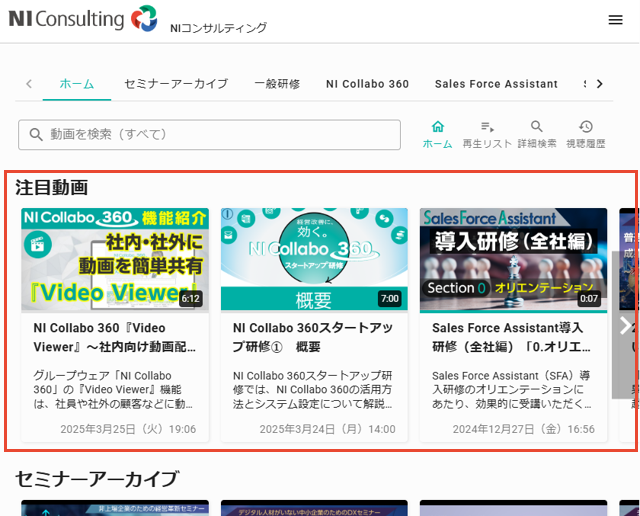The width and height of the screenshot is (640, 516).
Task: Open DXセミナー archive thumbnail
Action: pyautogui.click(x=314, y=508)
